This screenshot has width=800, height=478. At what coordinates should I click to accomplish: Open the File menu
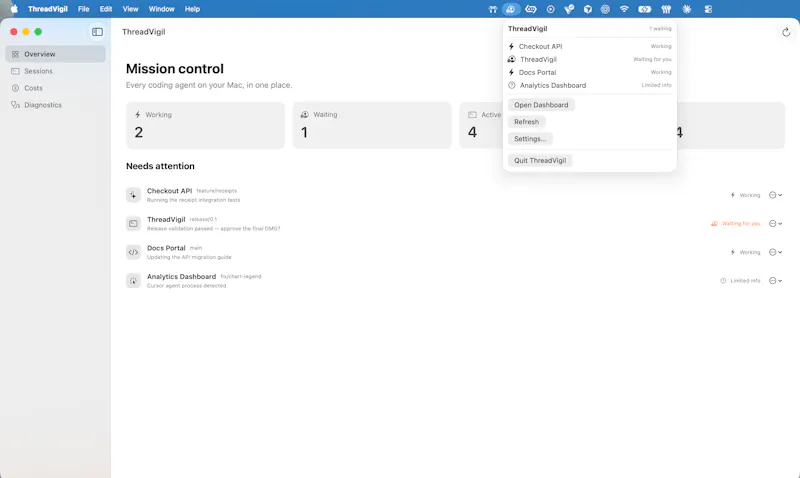click(84, 9)
